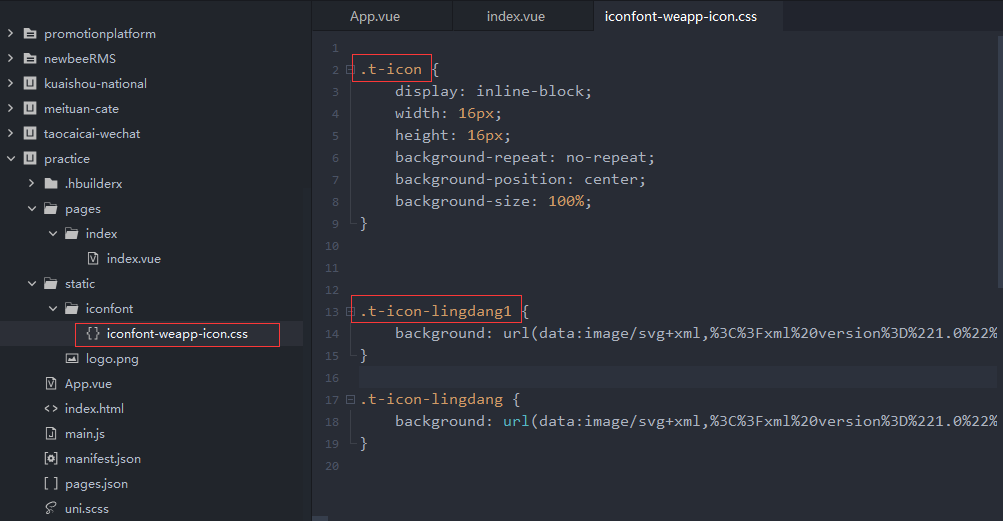Click the index.vue file icon

[93, 258]
